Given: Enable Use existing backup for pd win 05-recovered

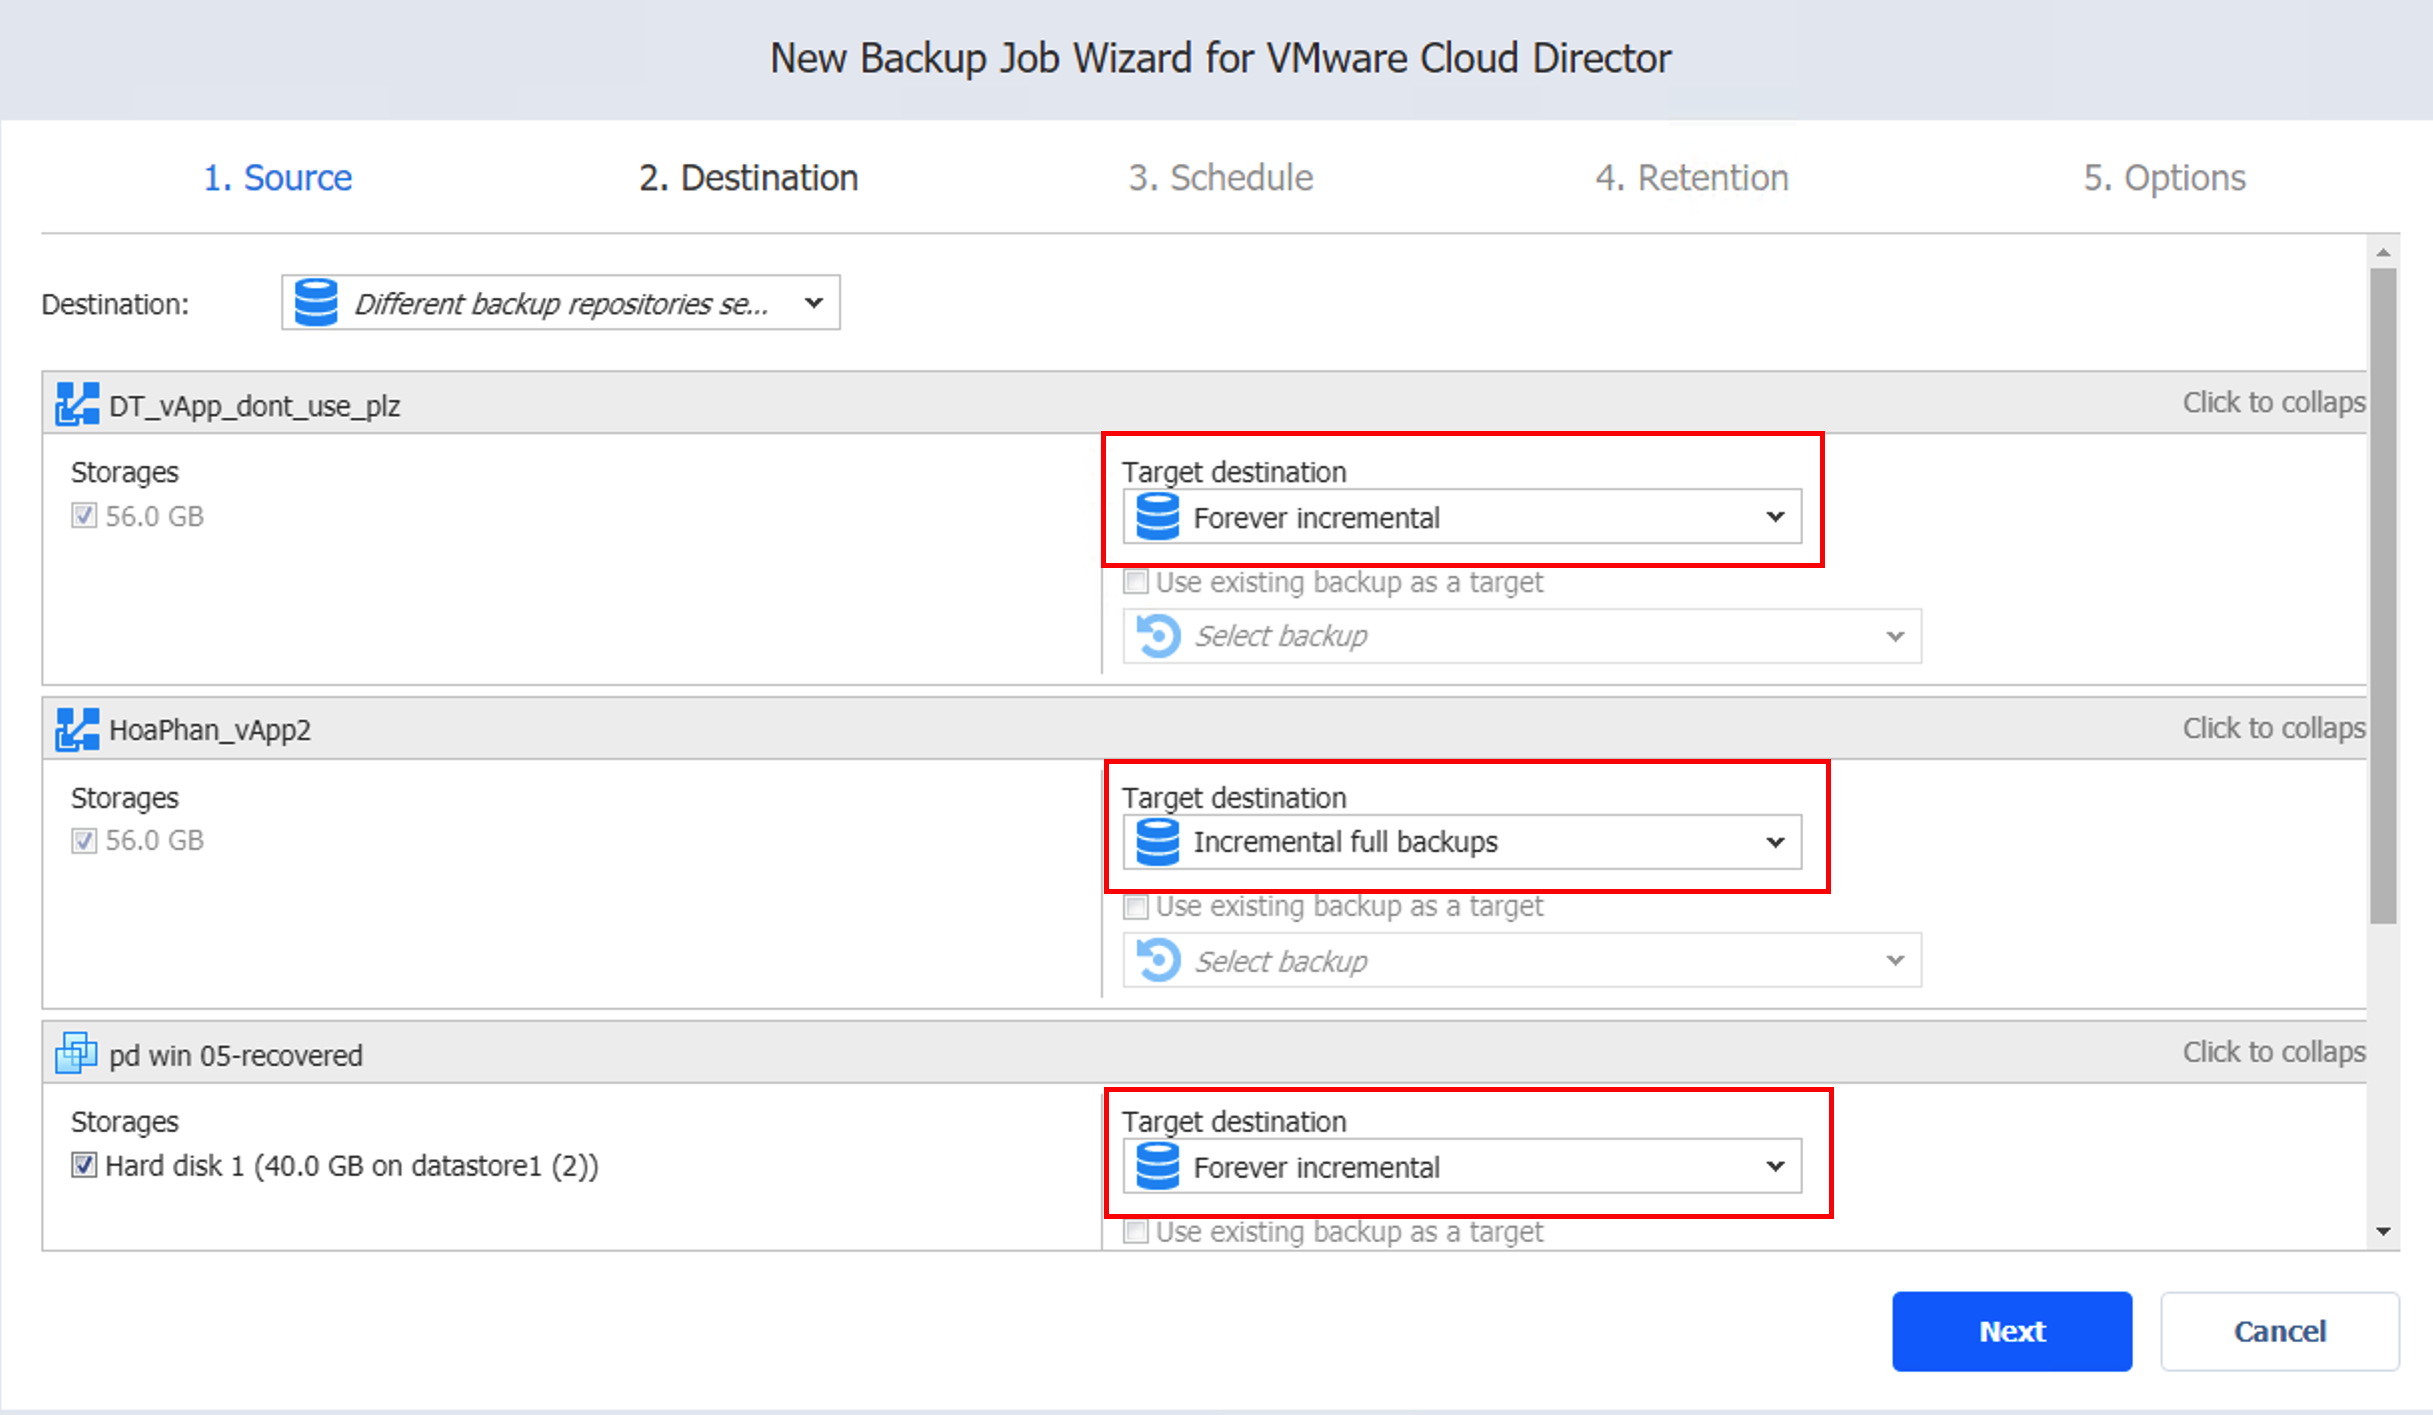Looking at the screenshot, I should point(1135,1231).
